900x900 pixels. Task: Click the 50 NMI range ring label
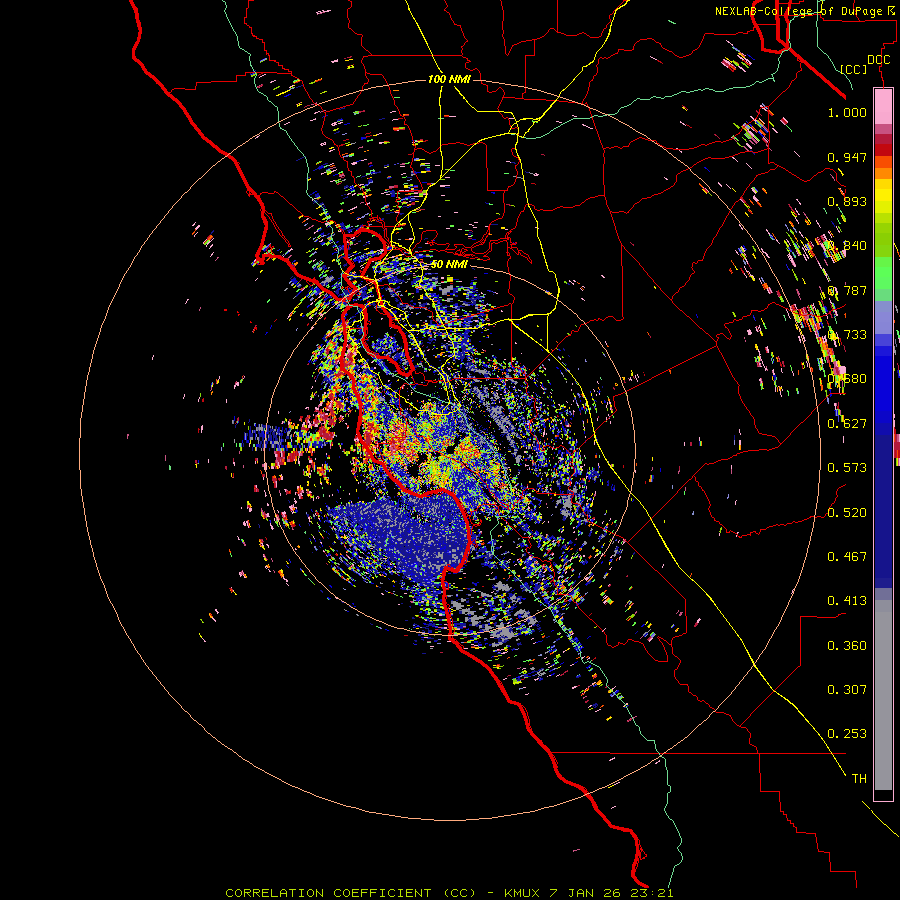pyautogui.click(x=449, y=264)
